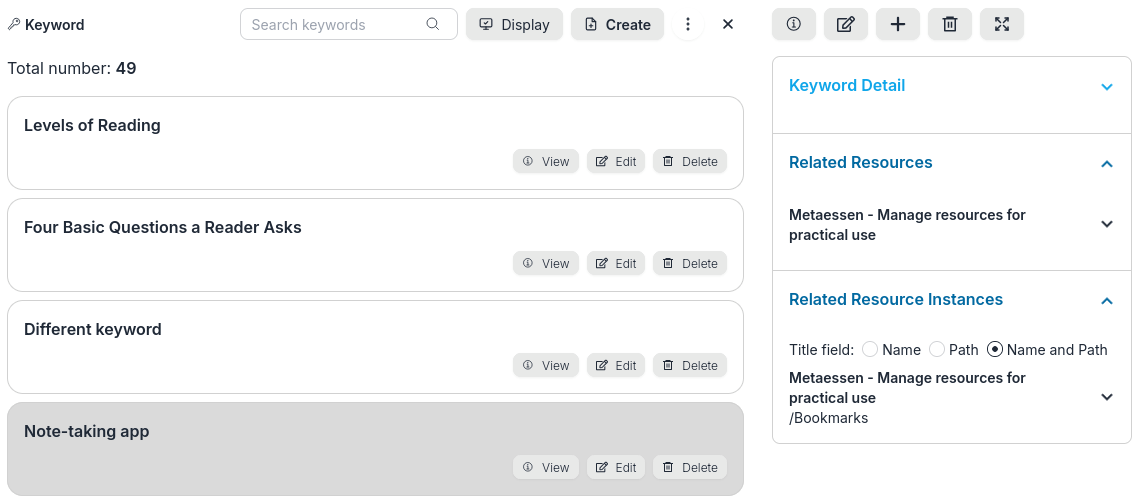Delete the Different keyword entry

coord(690,365)
